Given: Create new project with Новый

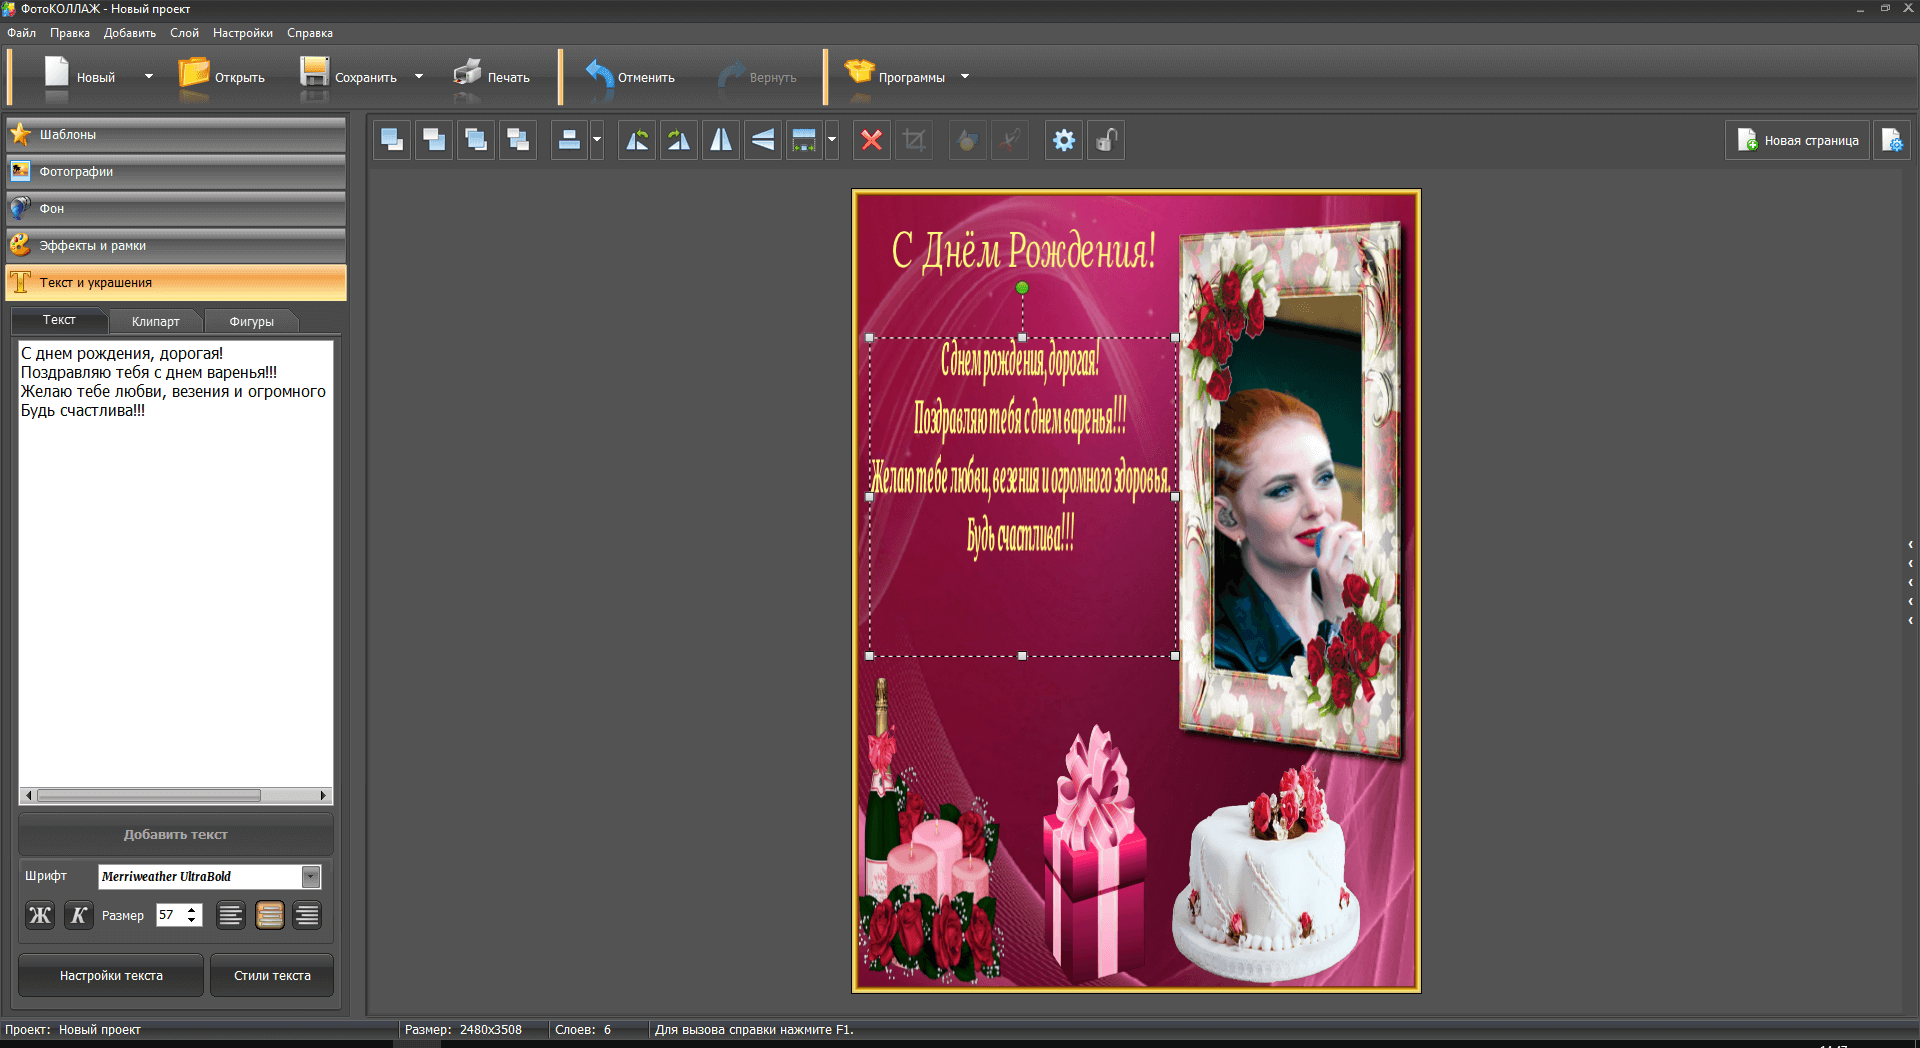Looking at the screenshot, I should (x=81, y=77).
